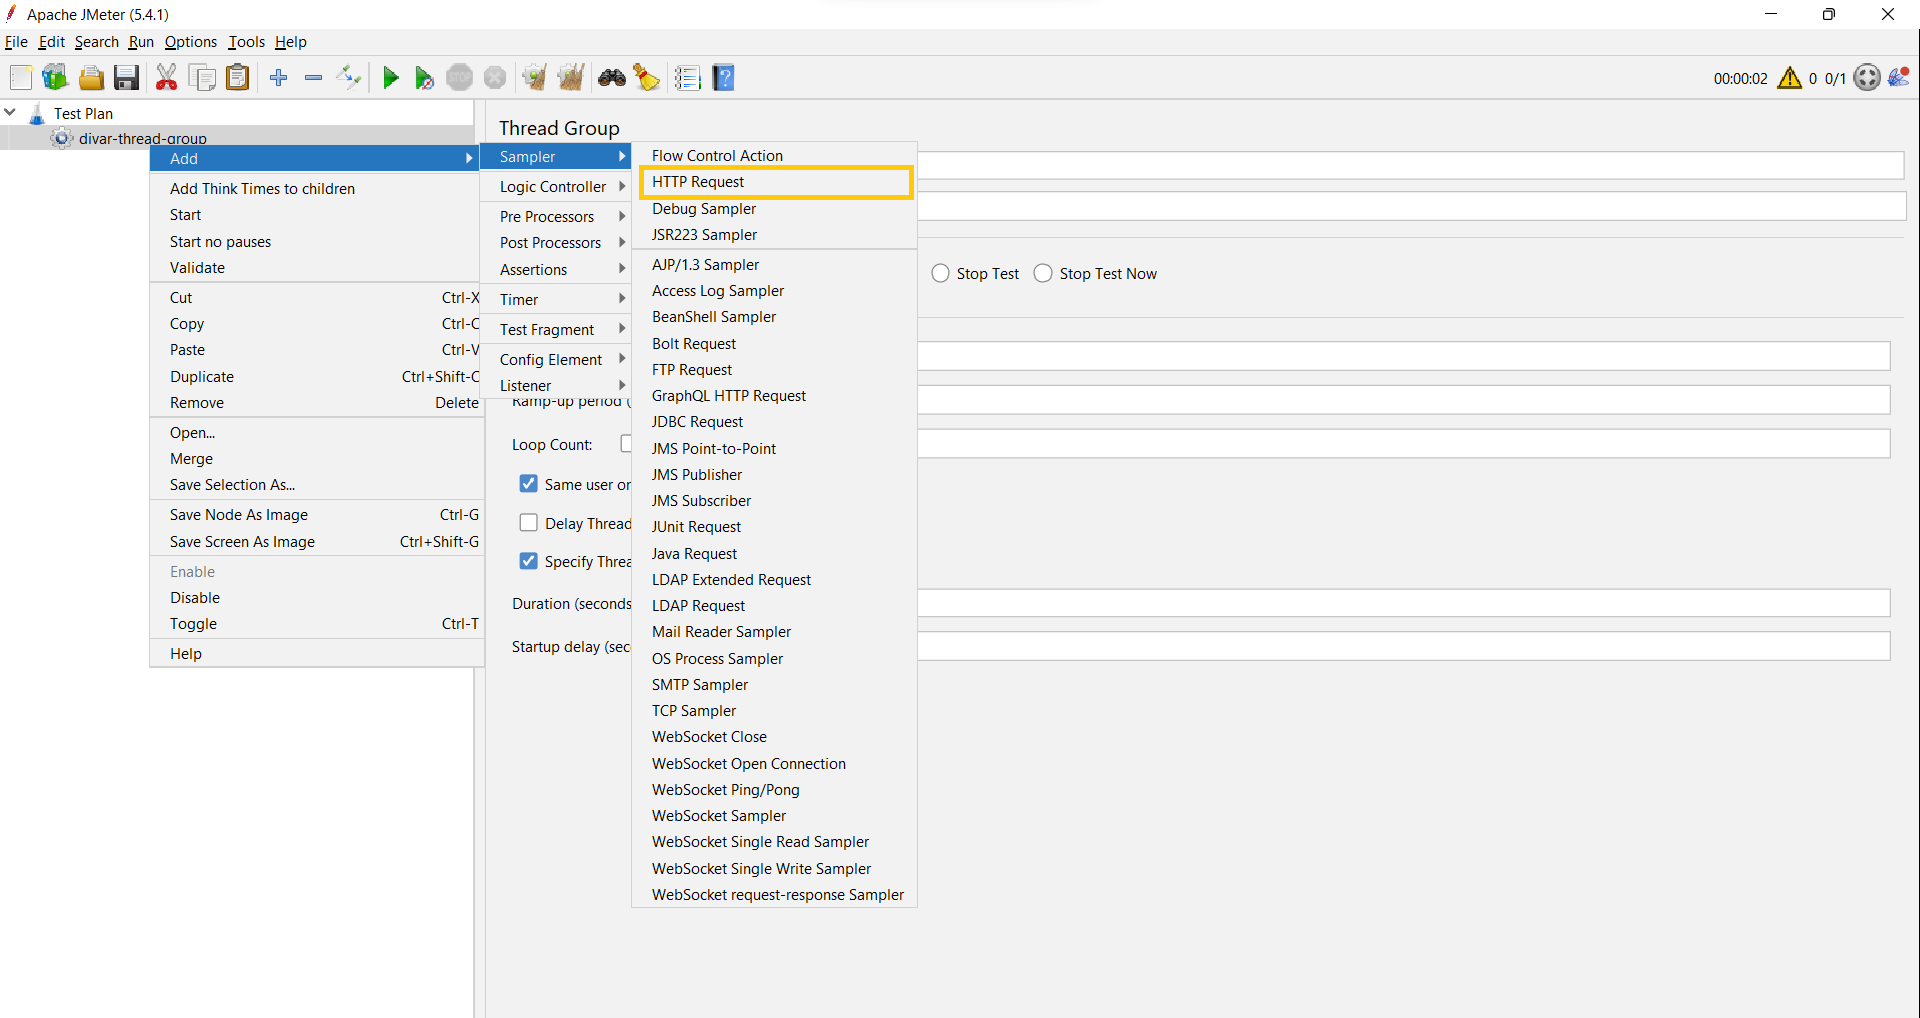
Task: Toggle the Delay Thread creation checkbox
Action: point(529,523)
